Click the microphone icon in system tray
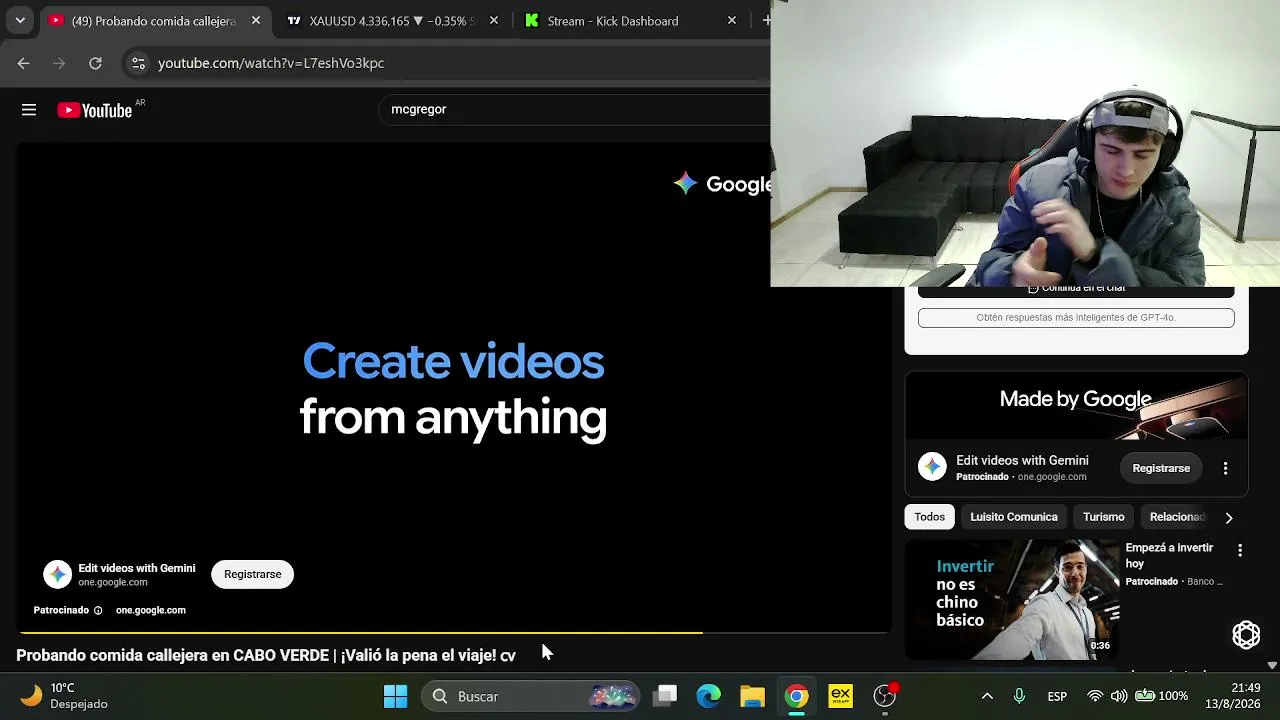This screenshot has height=720, width=1280. (x=1019, y=696)
